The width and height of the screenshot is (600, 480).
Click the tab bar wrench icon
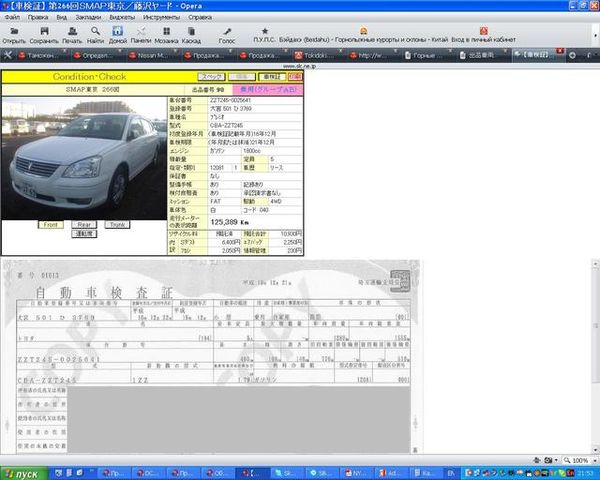[x=7, y=55]
